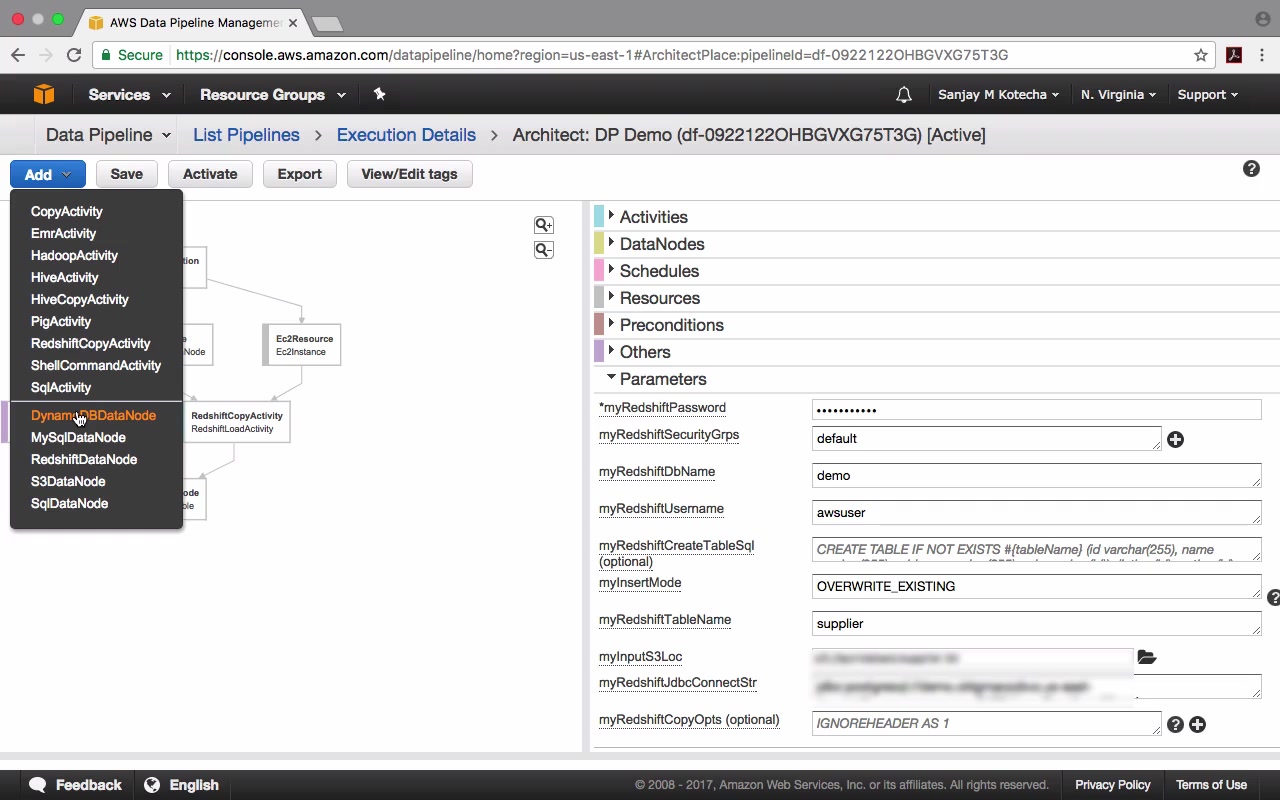Show help for myRedshiftCopyOpts
The height and width of the screenshot is (800, 1280).
tap(1176, 725)
